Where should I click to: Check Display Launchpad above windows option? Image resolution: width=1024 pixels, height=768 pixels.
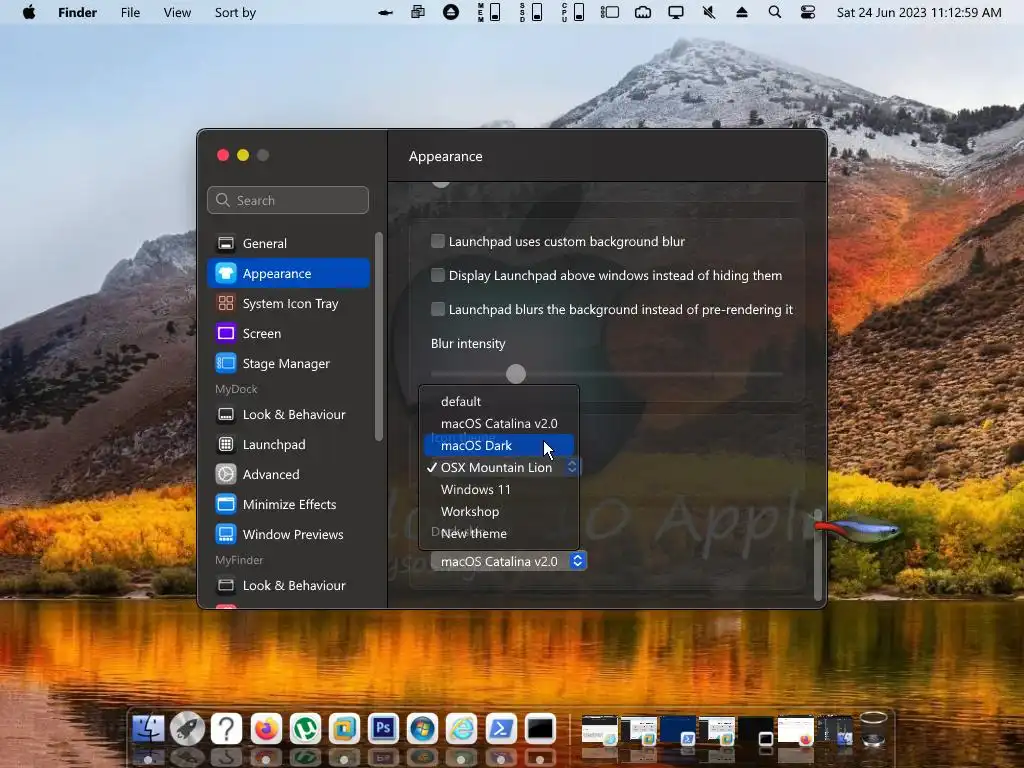pos(438,275)
